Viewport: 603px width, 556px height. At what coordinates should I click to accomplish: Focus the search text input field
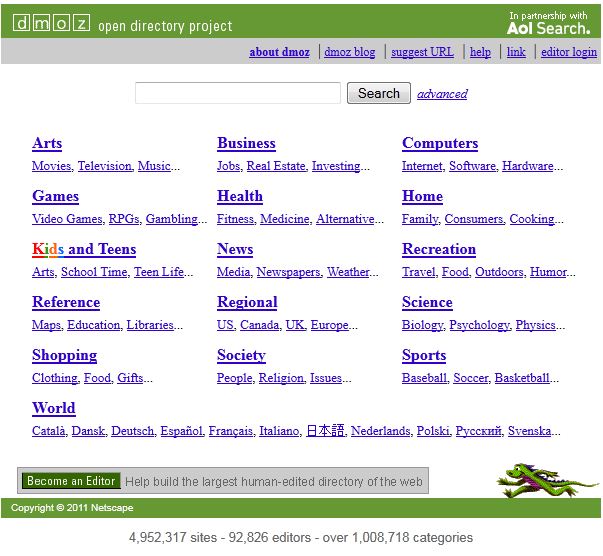(238, 93)
